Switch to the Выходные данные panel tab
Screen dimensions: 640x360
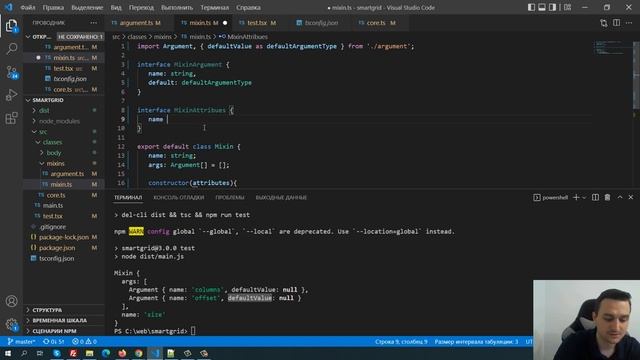click(x=281, y=198)
